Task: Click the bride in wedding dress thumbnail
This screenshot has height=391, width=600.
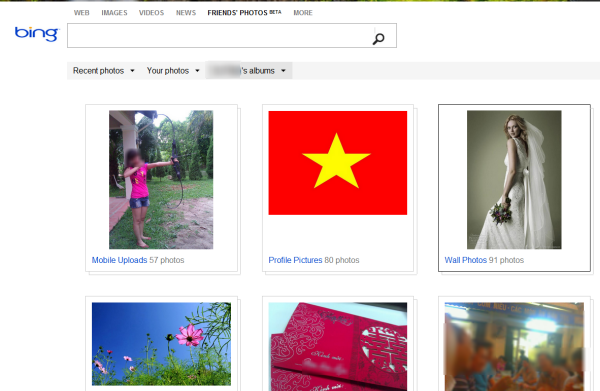Action: pos(514,180)
